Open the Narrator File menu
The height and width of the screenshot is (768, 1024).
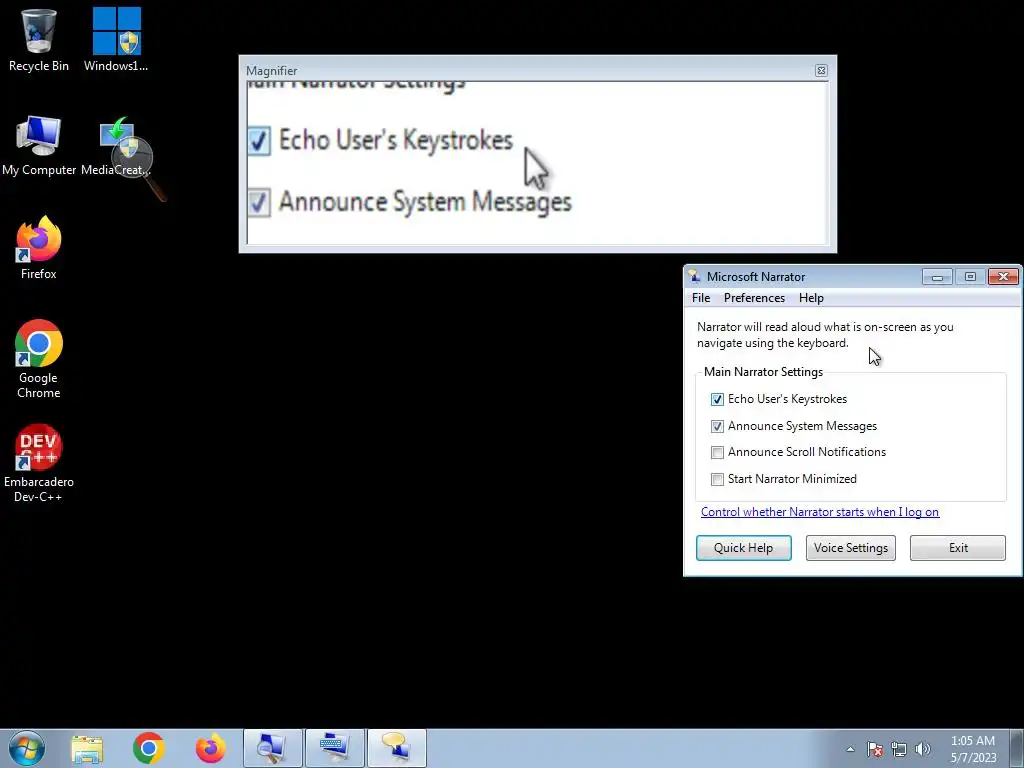coord(701,298)
